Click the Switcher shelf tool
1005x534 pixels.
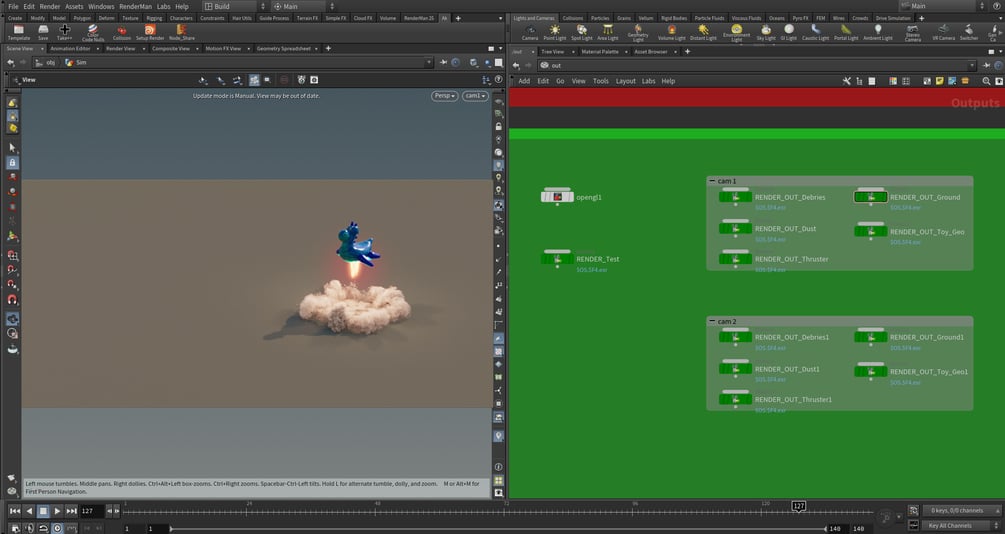pyautogui.click(x=969, y=33)
